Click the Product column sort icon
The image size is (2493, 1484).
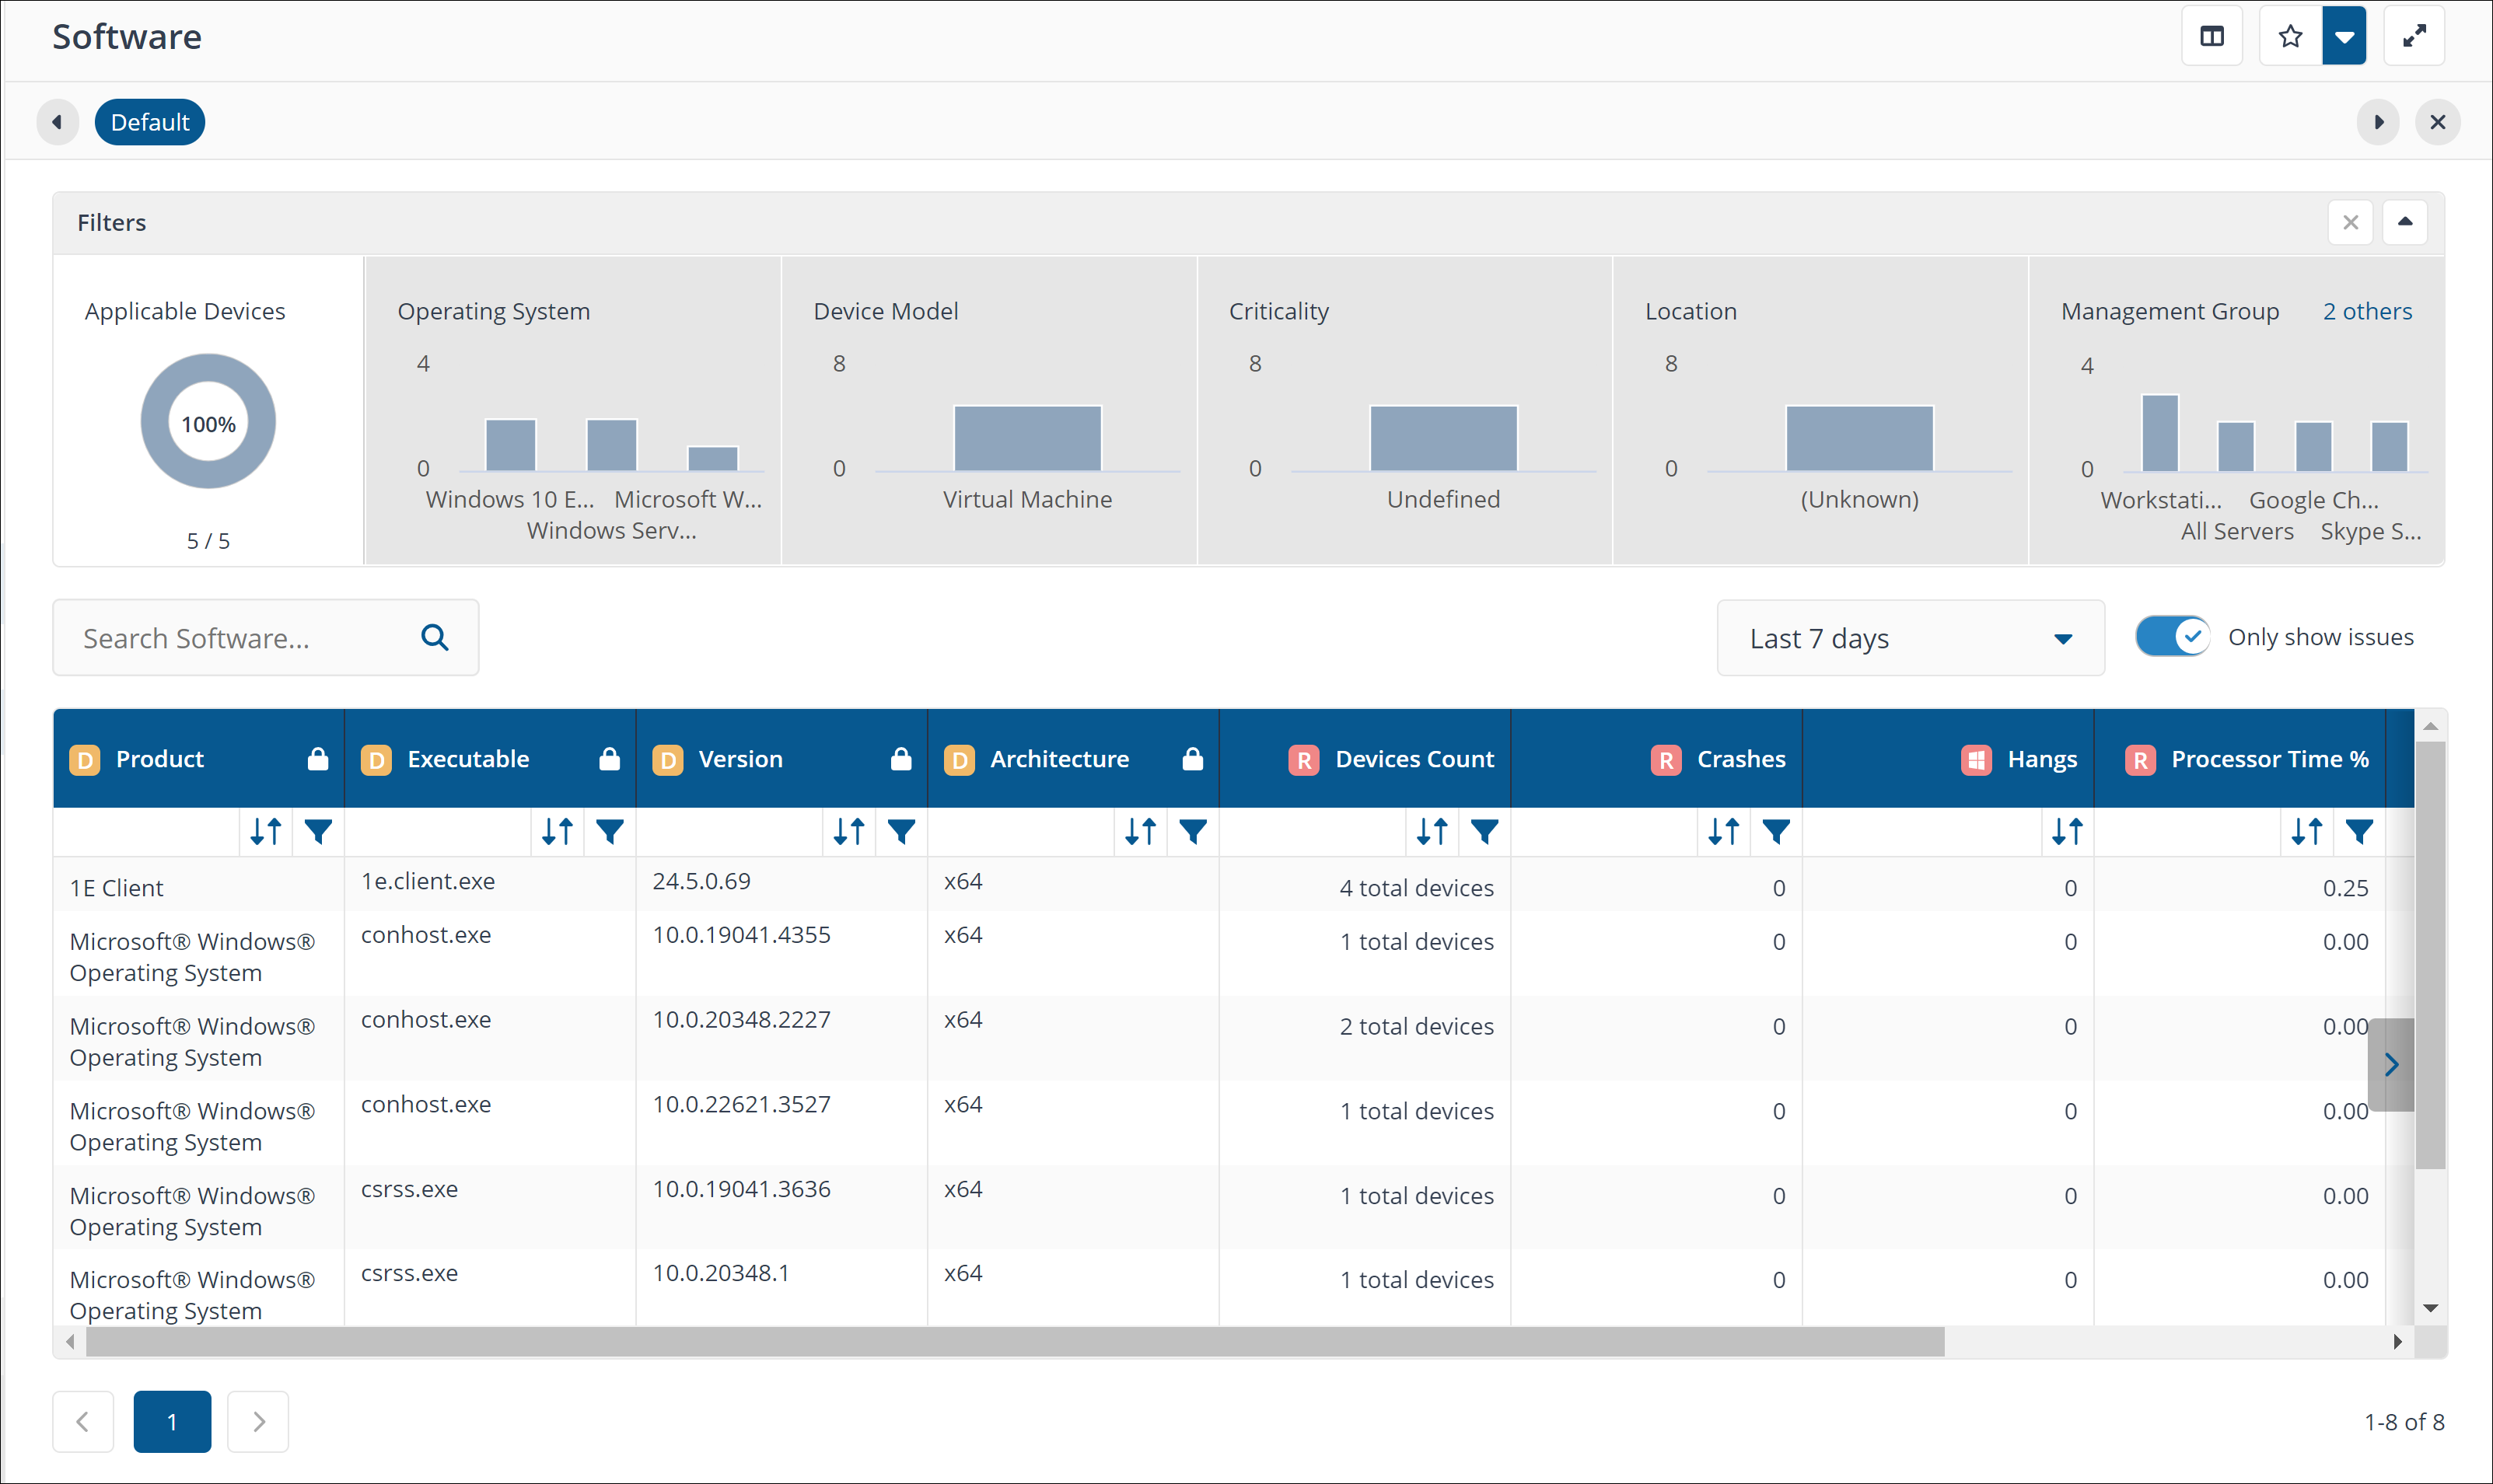coord(265,831)
